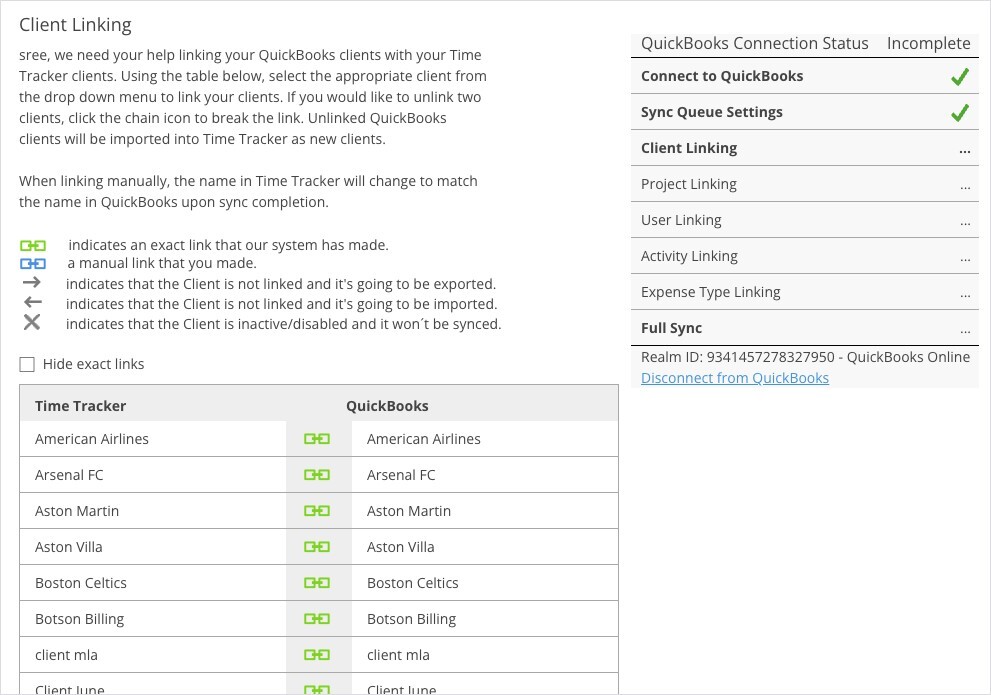Viewport: 991px width, 695px height.
Task: Select QuickBooks client Botson Billing
Action: (x=411, y=619)
